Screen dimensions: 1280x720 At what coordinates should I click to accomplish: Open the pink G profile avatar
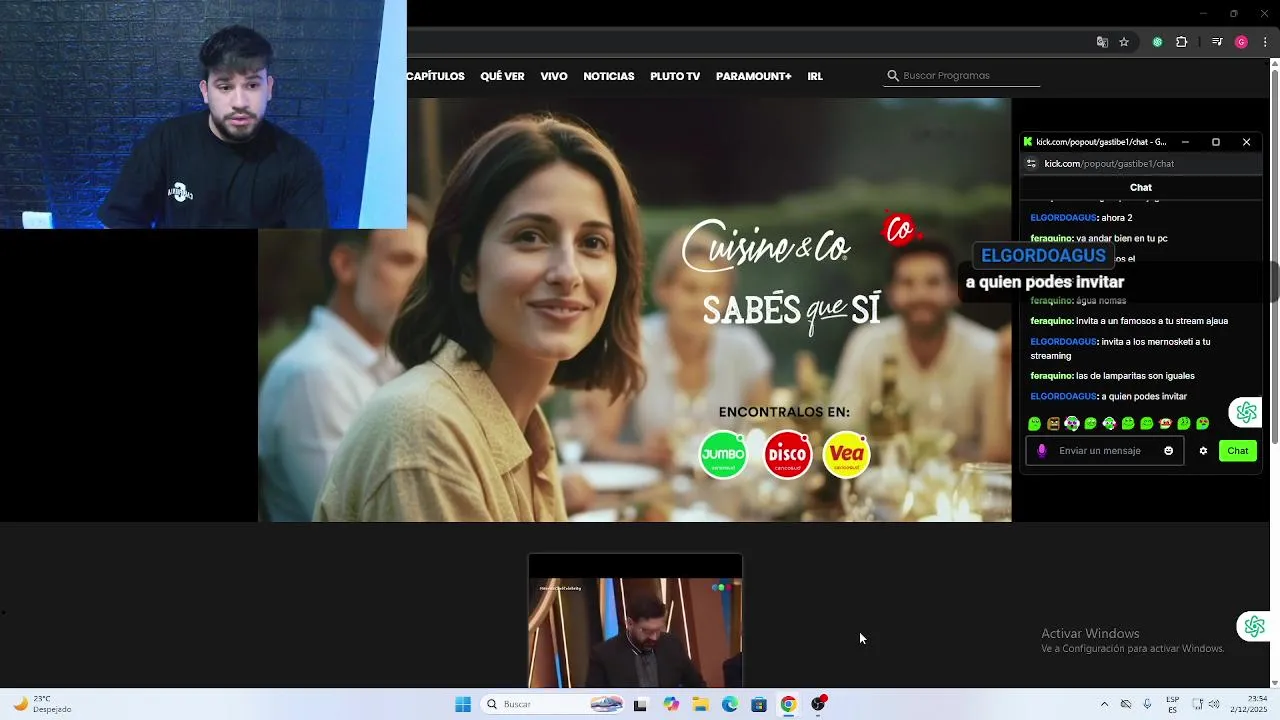[x=1241, y=42]
